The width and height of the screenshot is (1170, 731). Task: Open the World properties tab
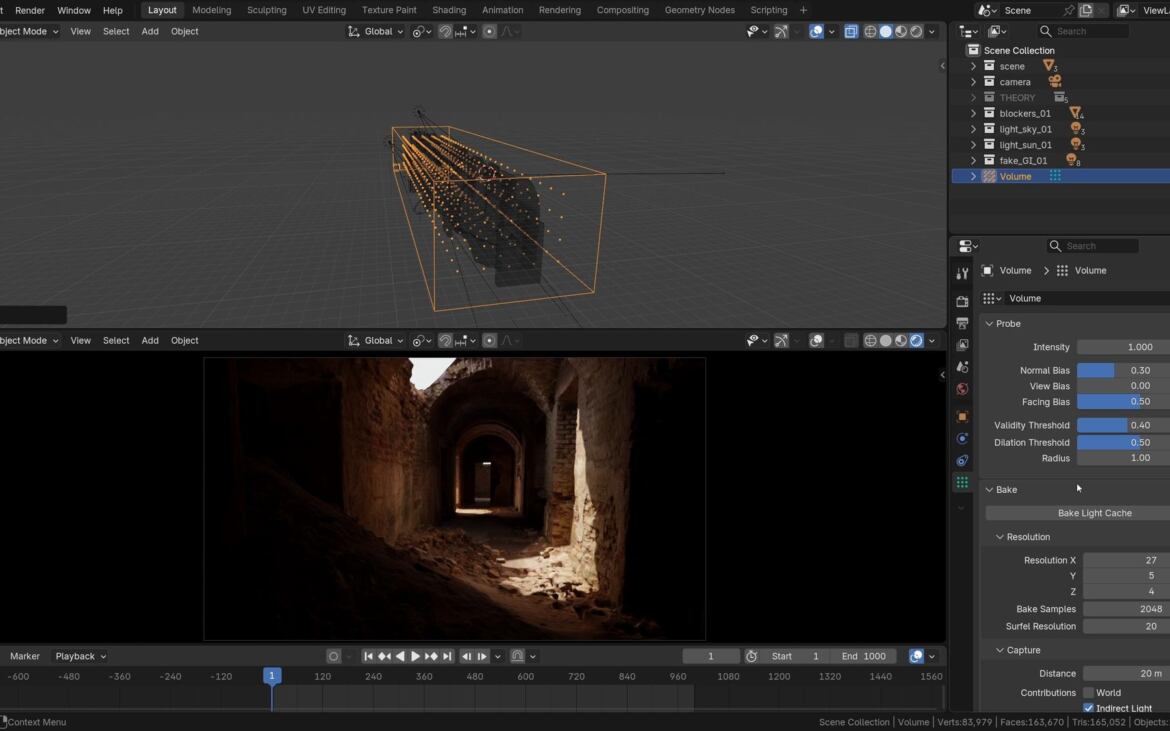click(962, 389)
